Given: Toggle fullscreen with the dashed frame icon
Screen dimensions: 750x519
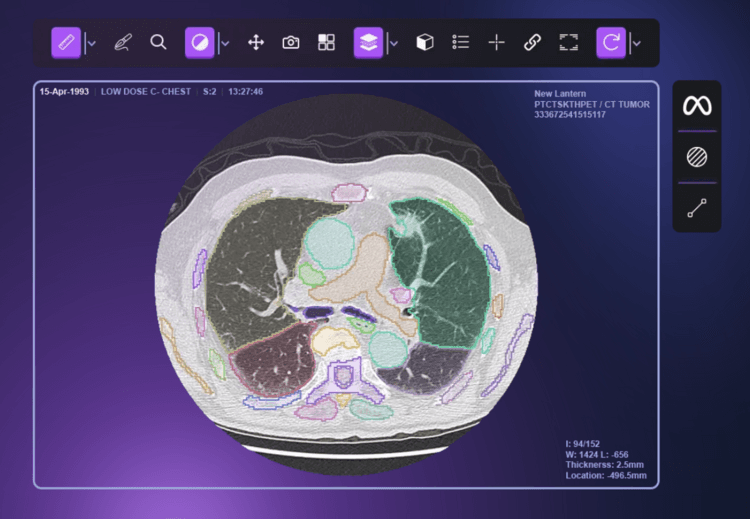Looking at the screenshot, I should pos(569,42).
